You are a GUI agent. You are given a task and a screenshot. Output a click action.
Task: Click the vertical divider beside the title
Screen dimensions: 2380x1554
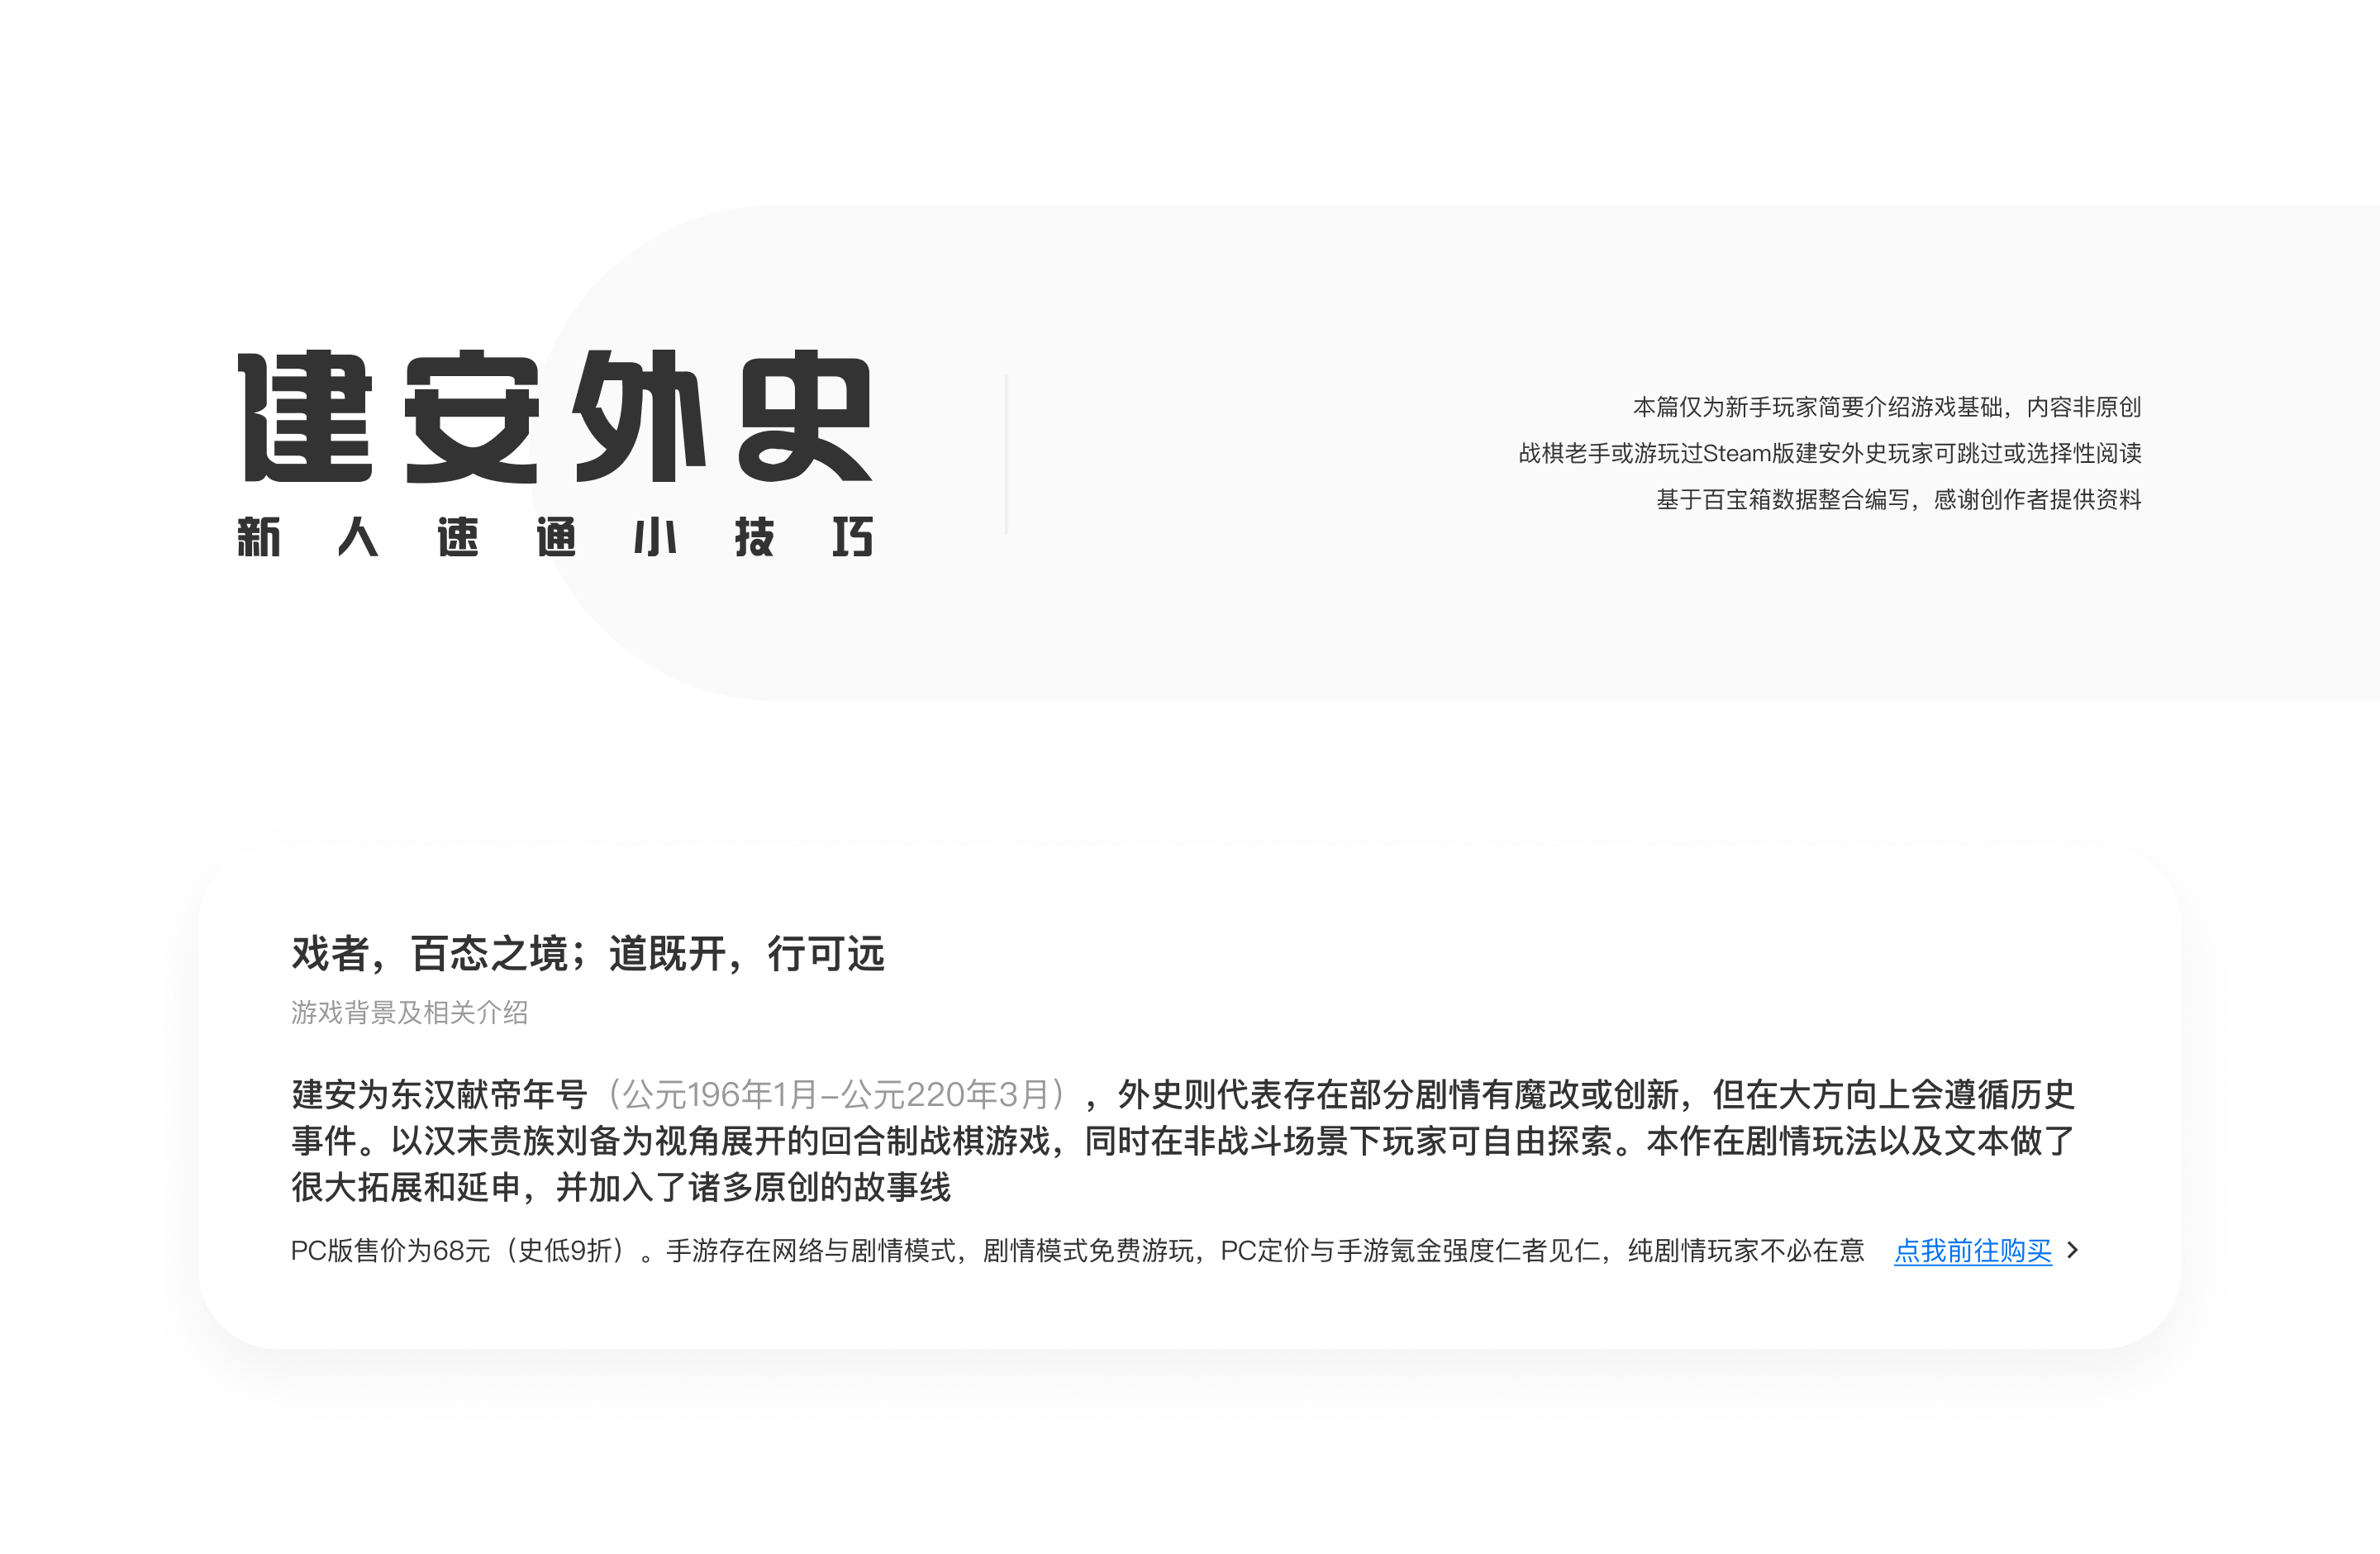(1006, 454)
